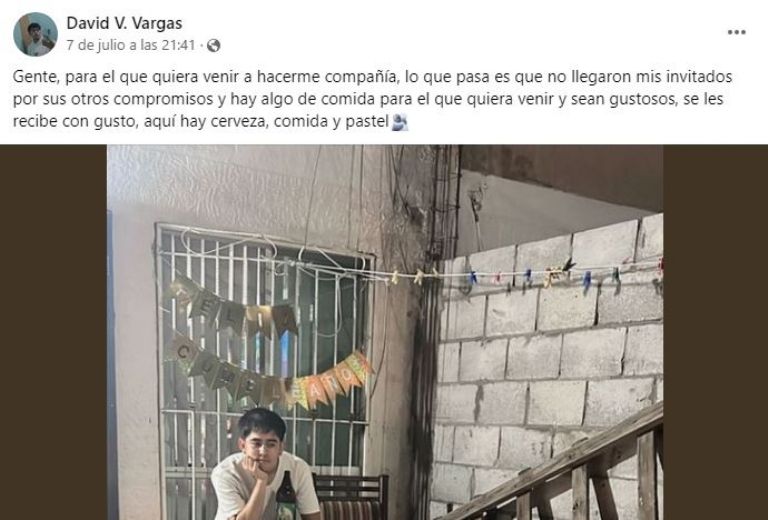Click the striped chair behind the man

[x=351, y=497]
